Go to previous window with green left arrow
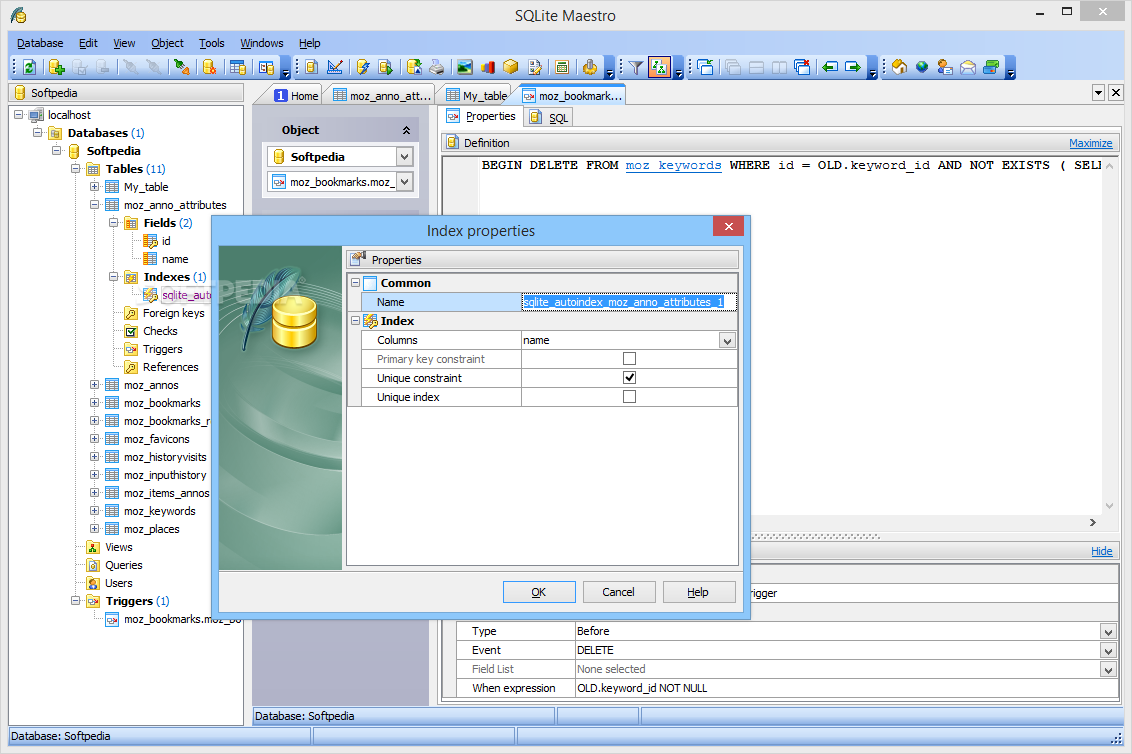The width and height of the screenshot is (1132, 754). coord(830,67)
